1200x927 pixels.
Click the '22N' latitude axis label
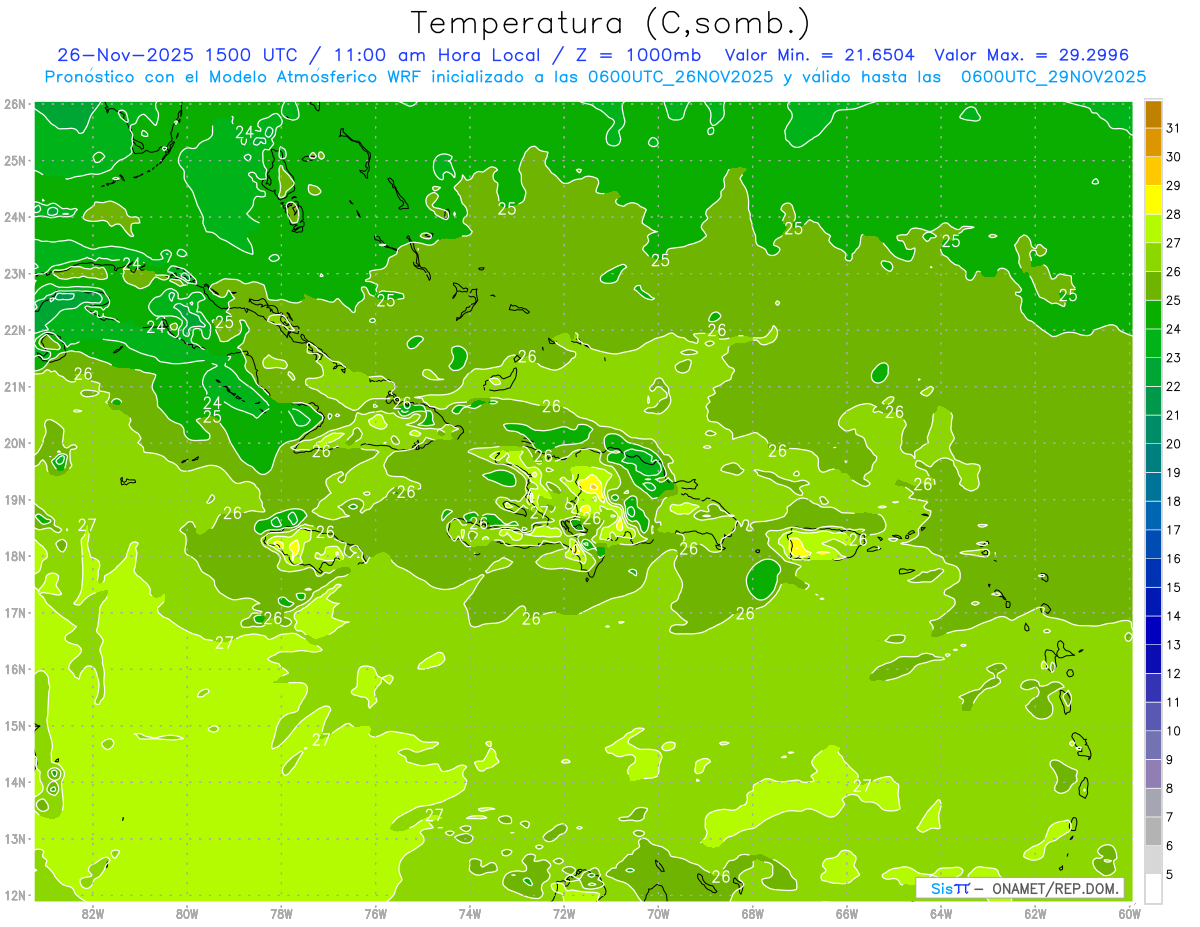point(14,330)
